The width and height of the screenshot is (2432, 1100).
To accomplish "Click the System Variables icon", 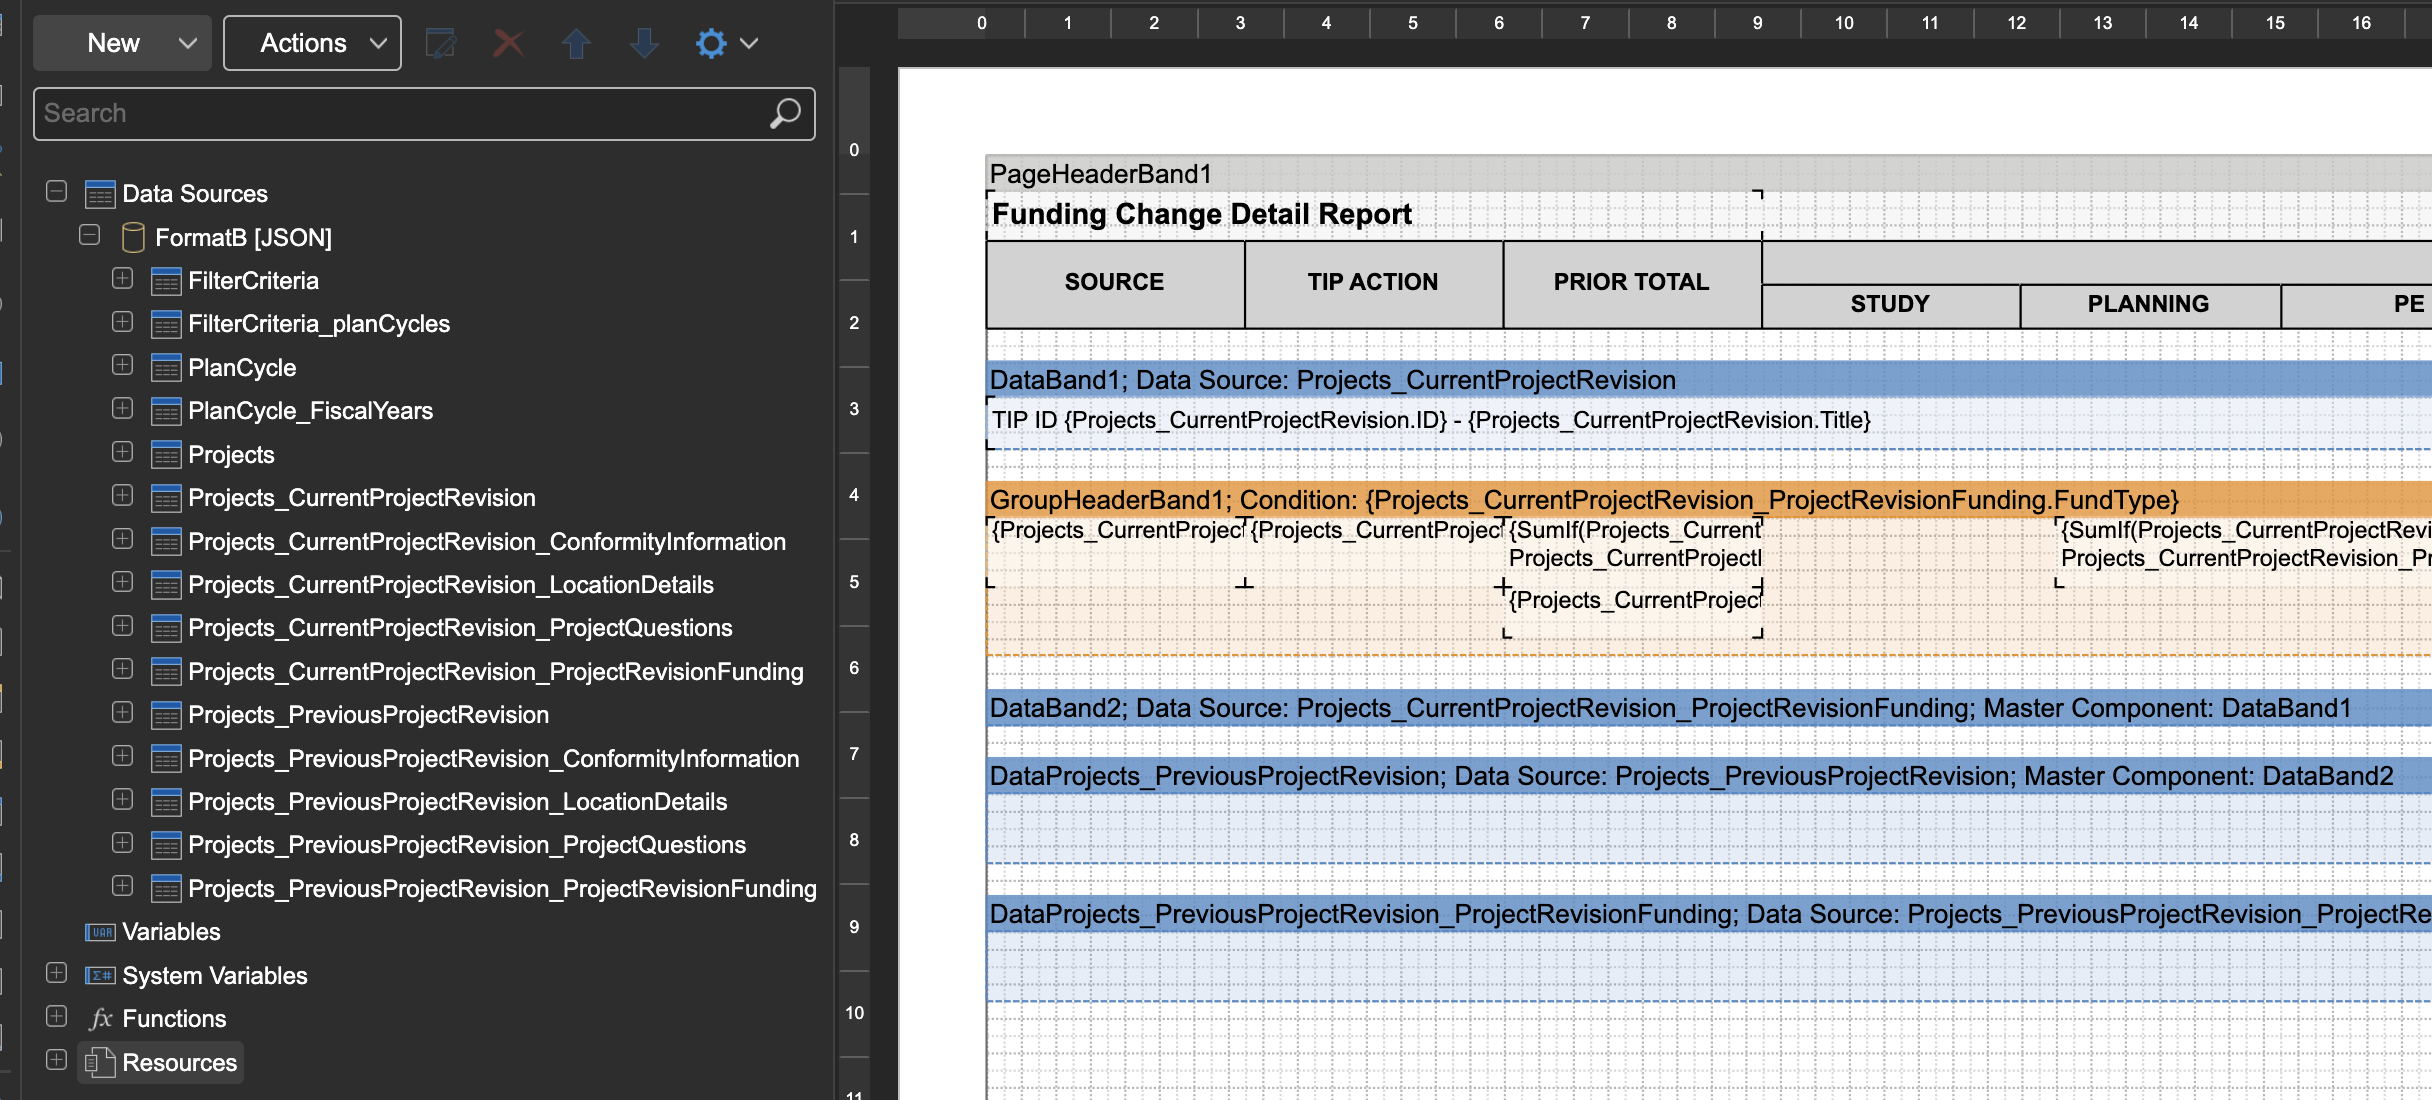I will 100,976.
